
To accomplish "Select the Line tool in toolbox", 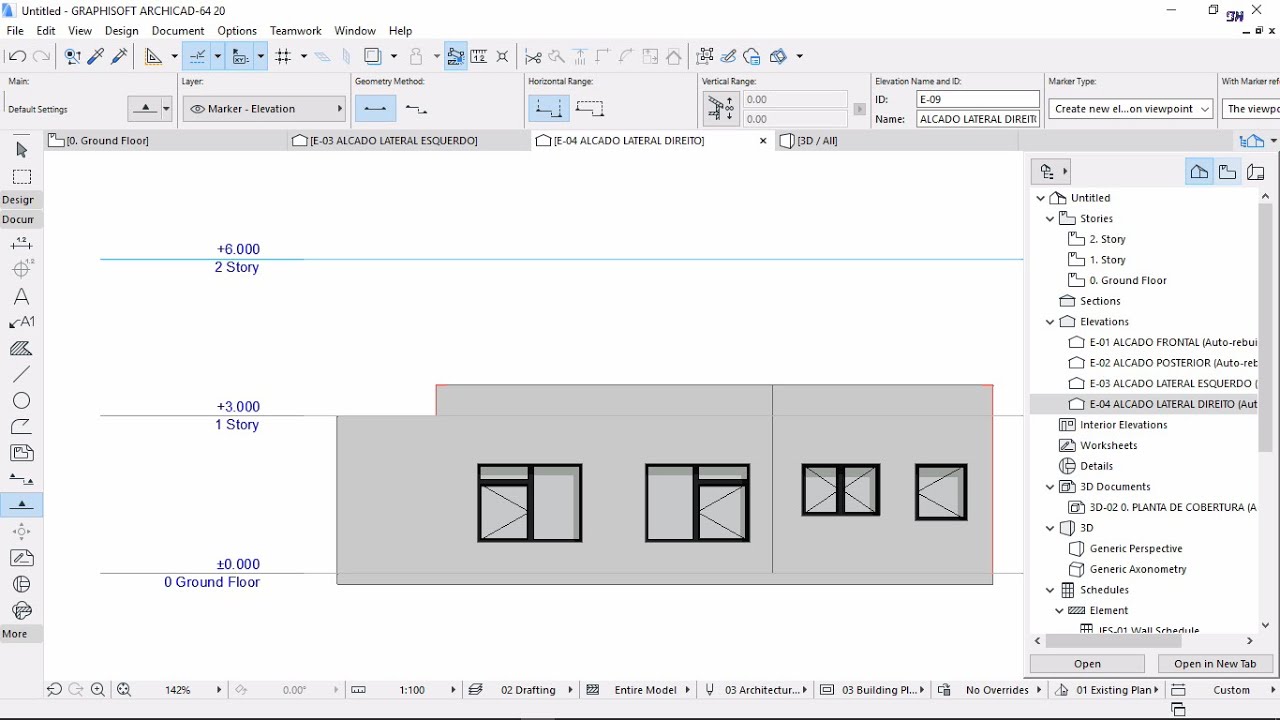I will 22,374.
